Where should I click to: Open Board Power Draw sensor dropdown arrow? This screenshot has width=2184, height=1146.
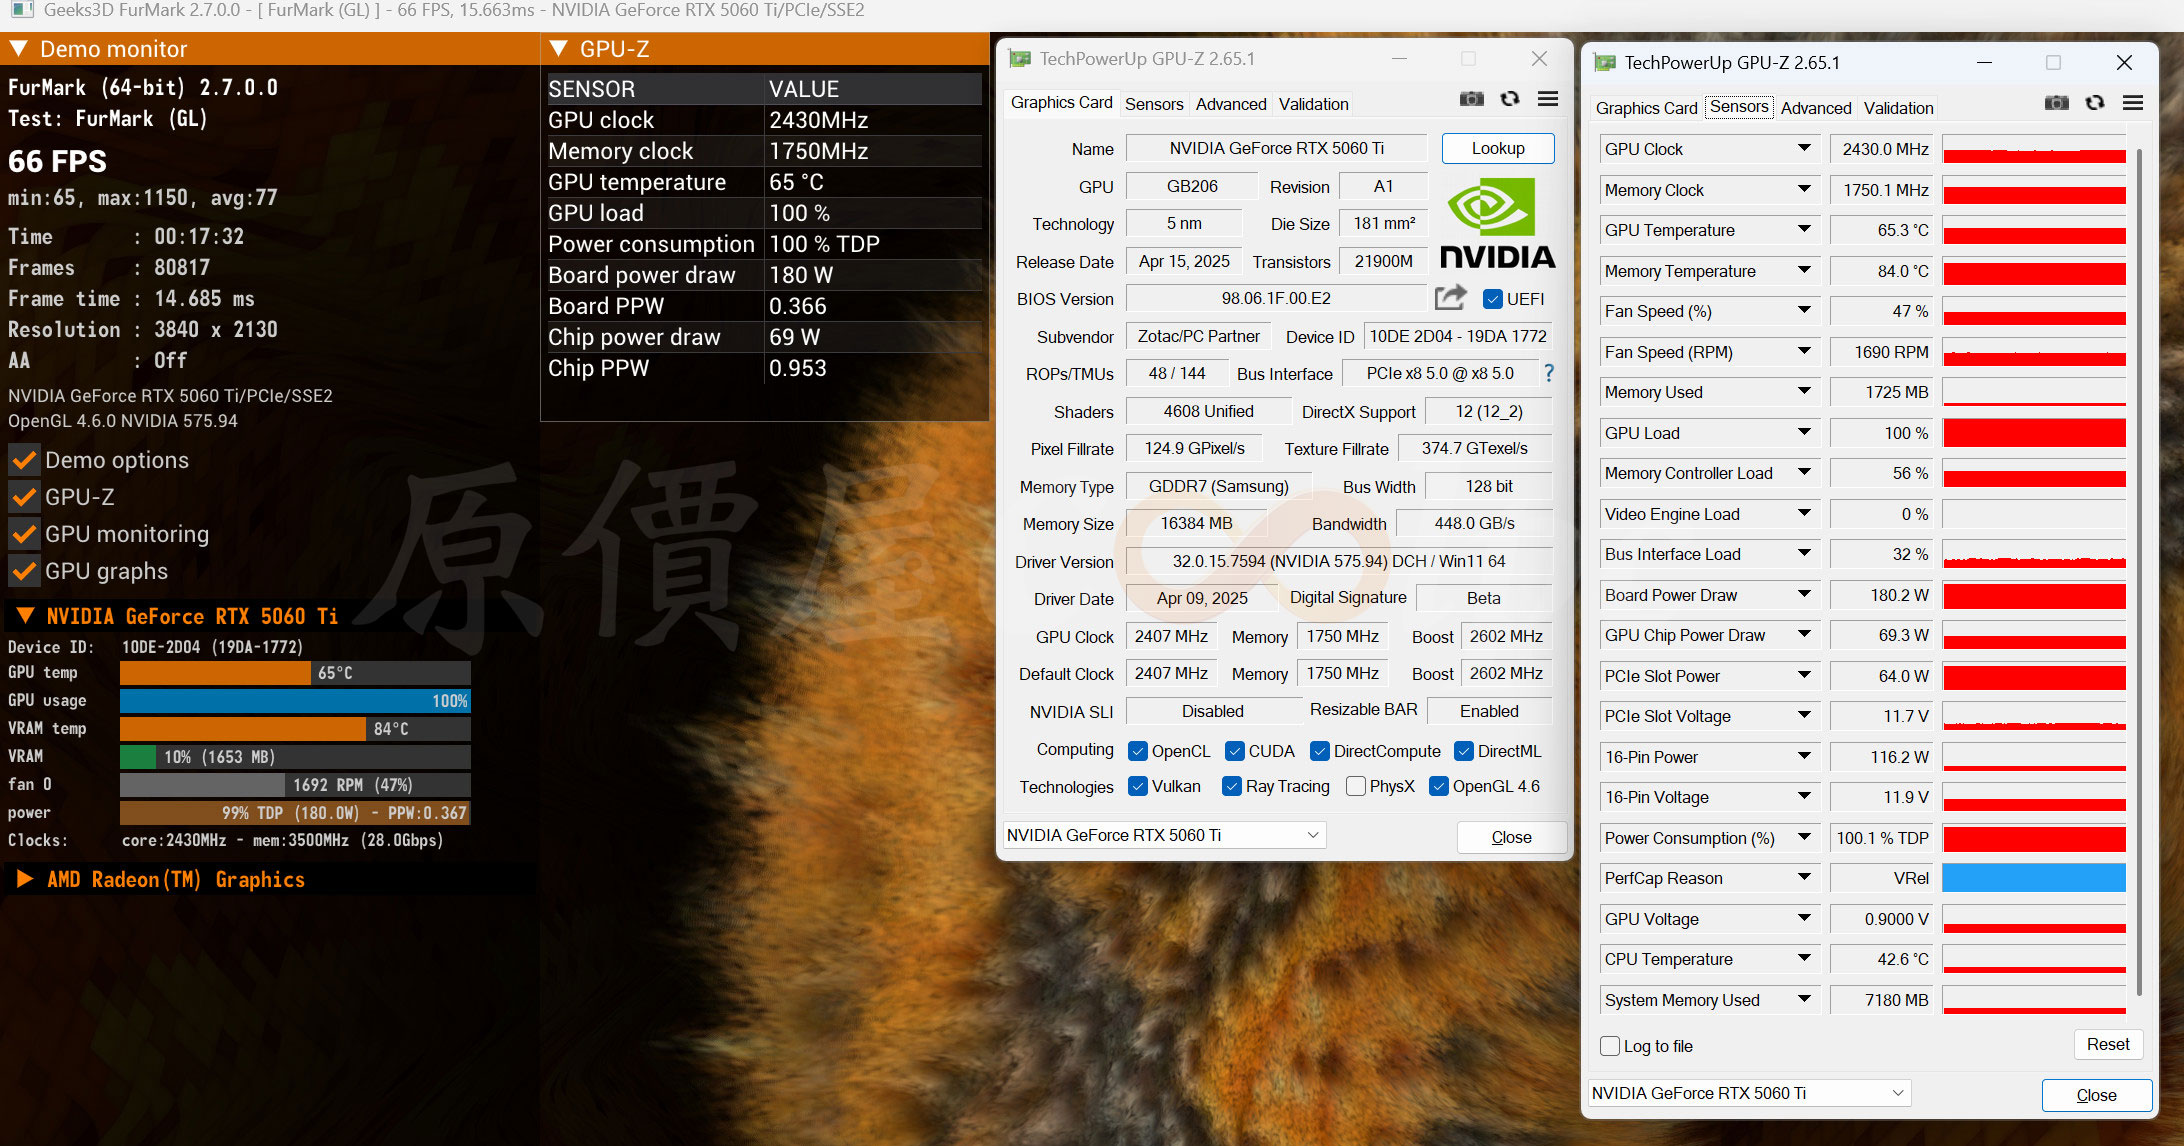[1803, 594]
